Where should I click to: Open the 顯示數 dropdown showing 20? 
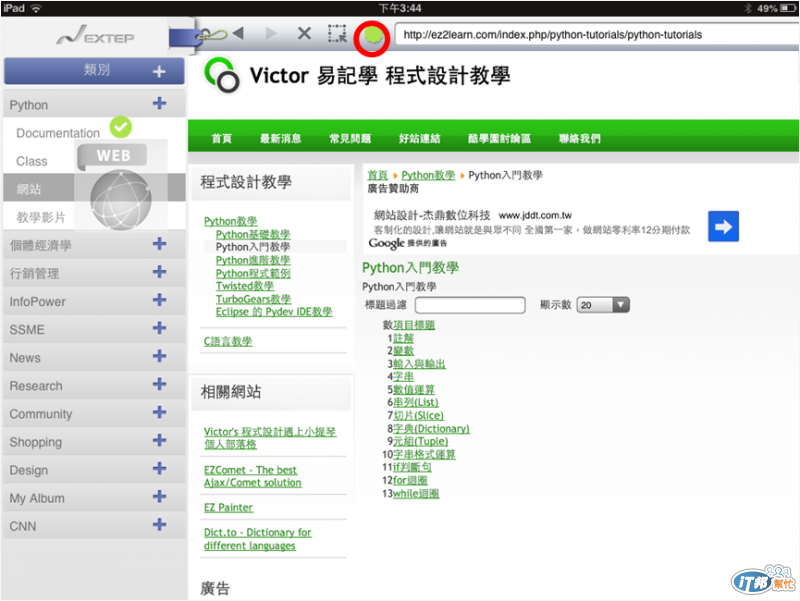coord(603,305)
